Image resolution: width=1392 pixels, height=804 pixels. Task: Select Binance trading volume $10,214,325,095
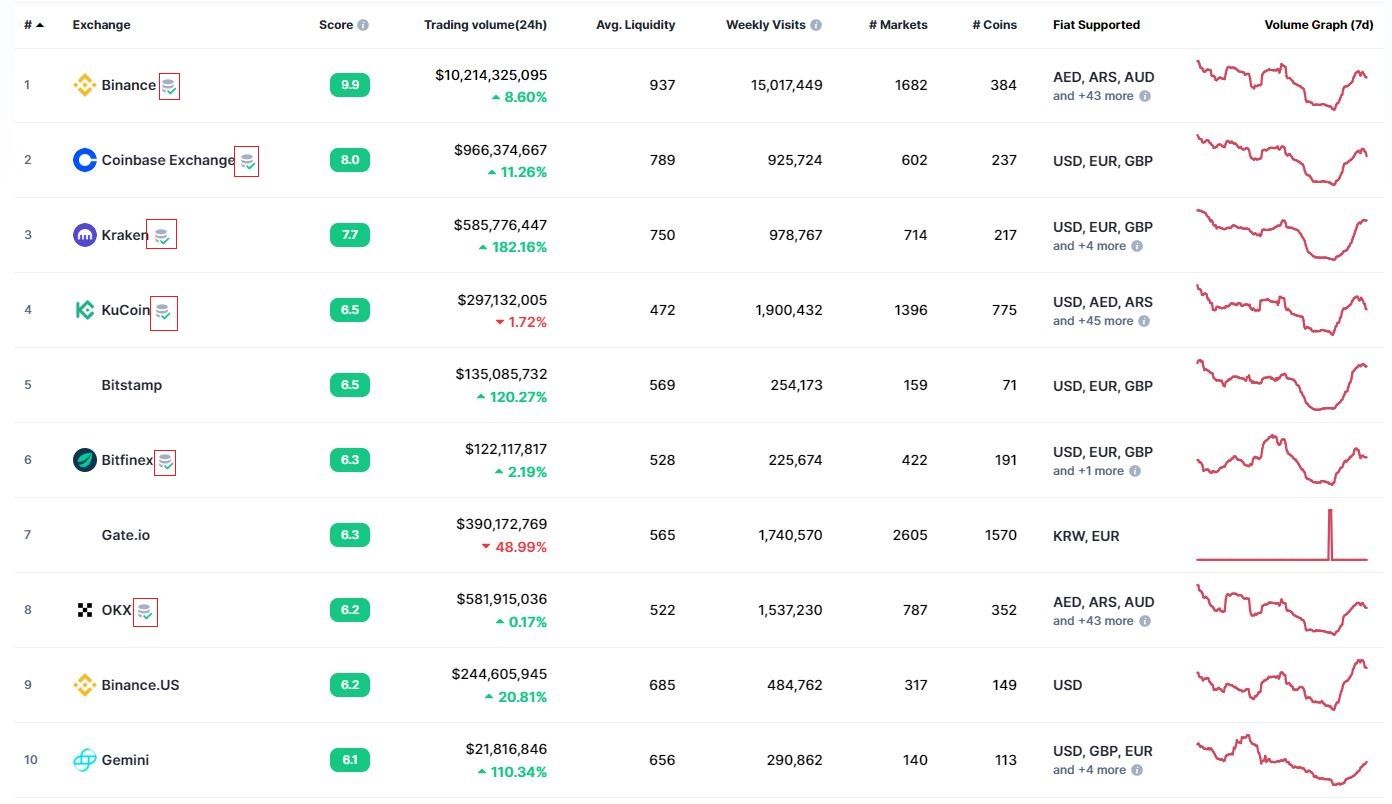tap(491, 75)
